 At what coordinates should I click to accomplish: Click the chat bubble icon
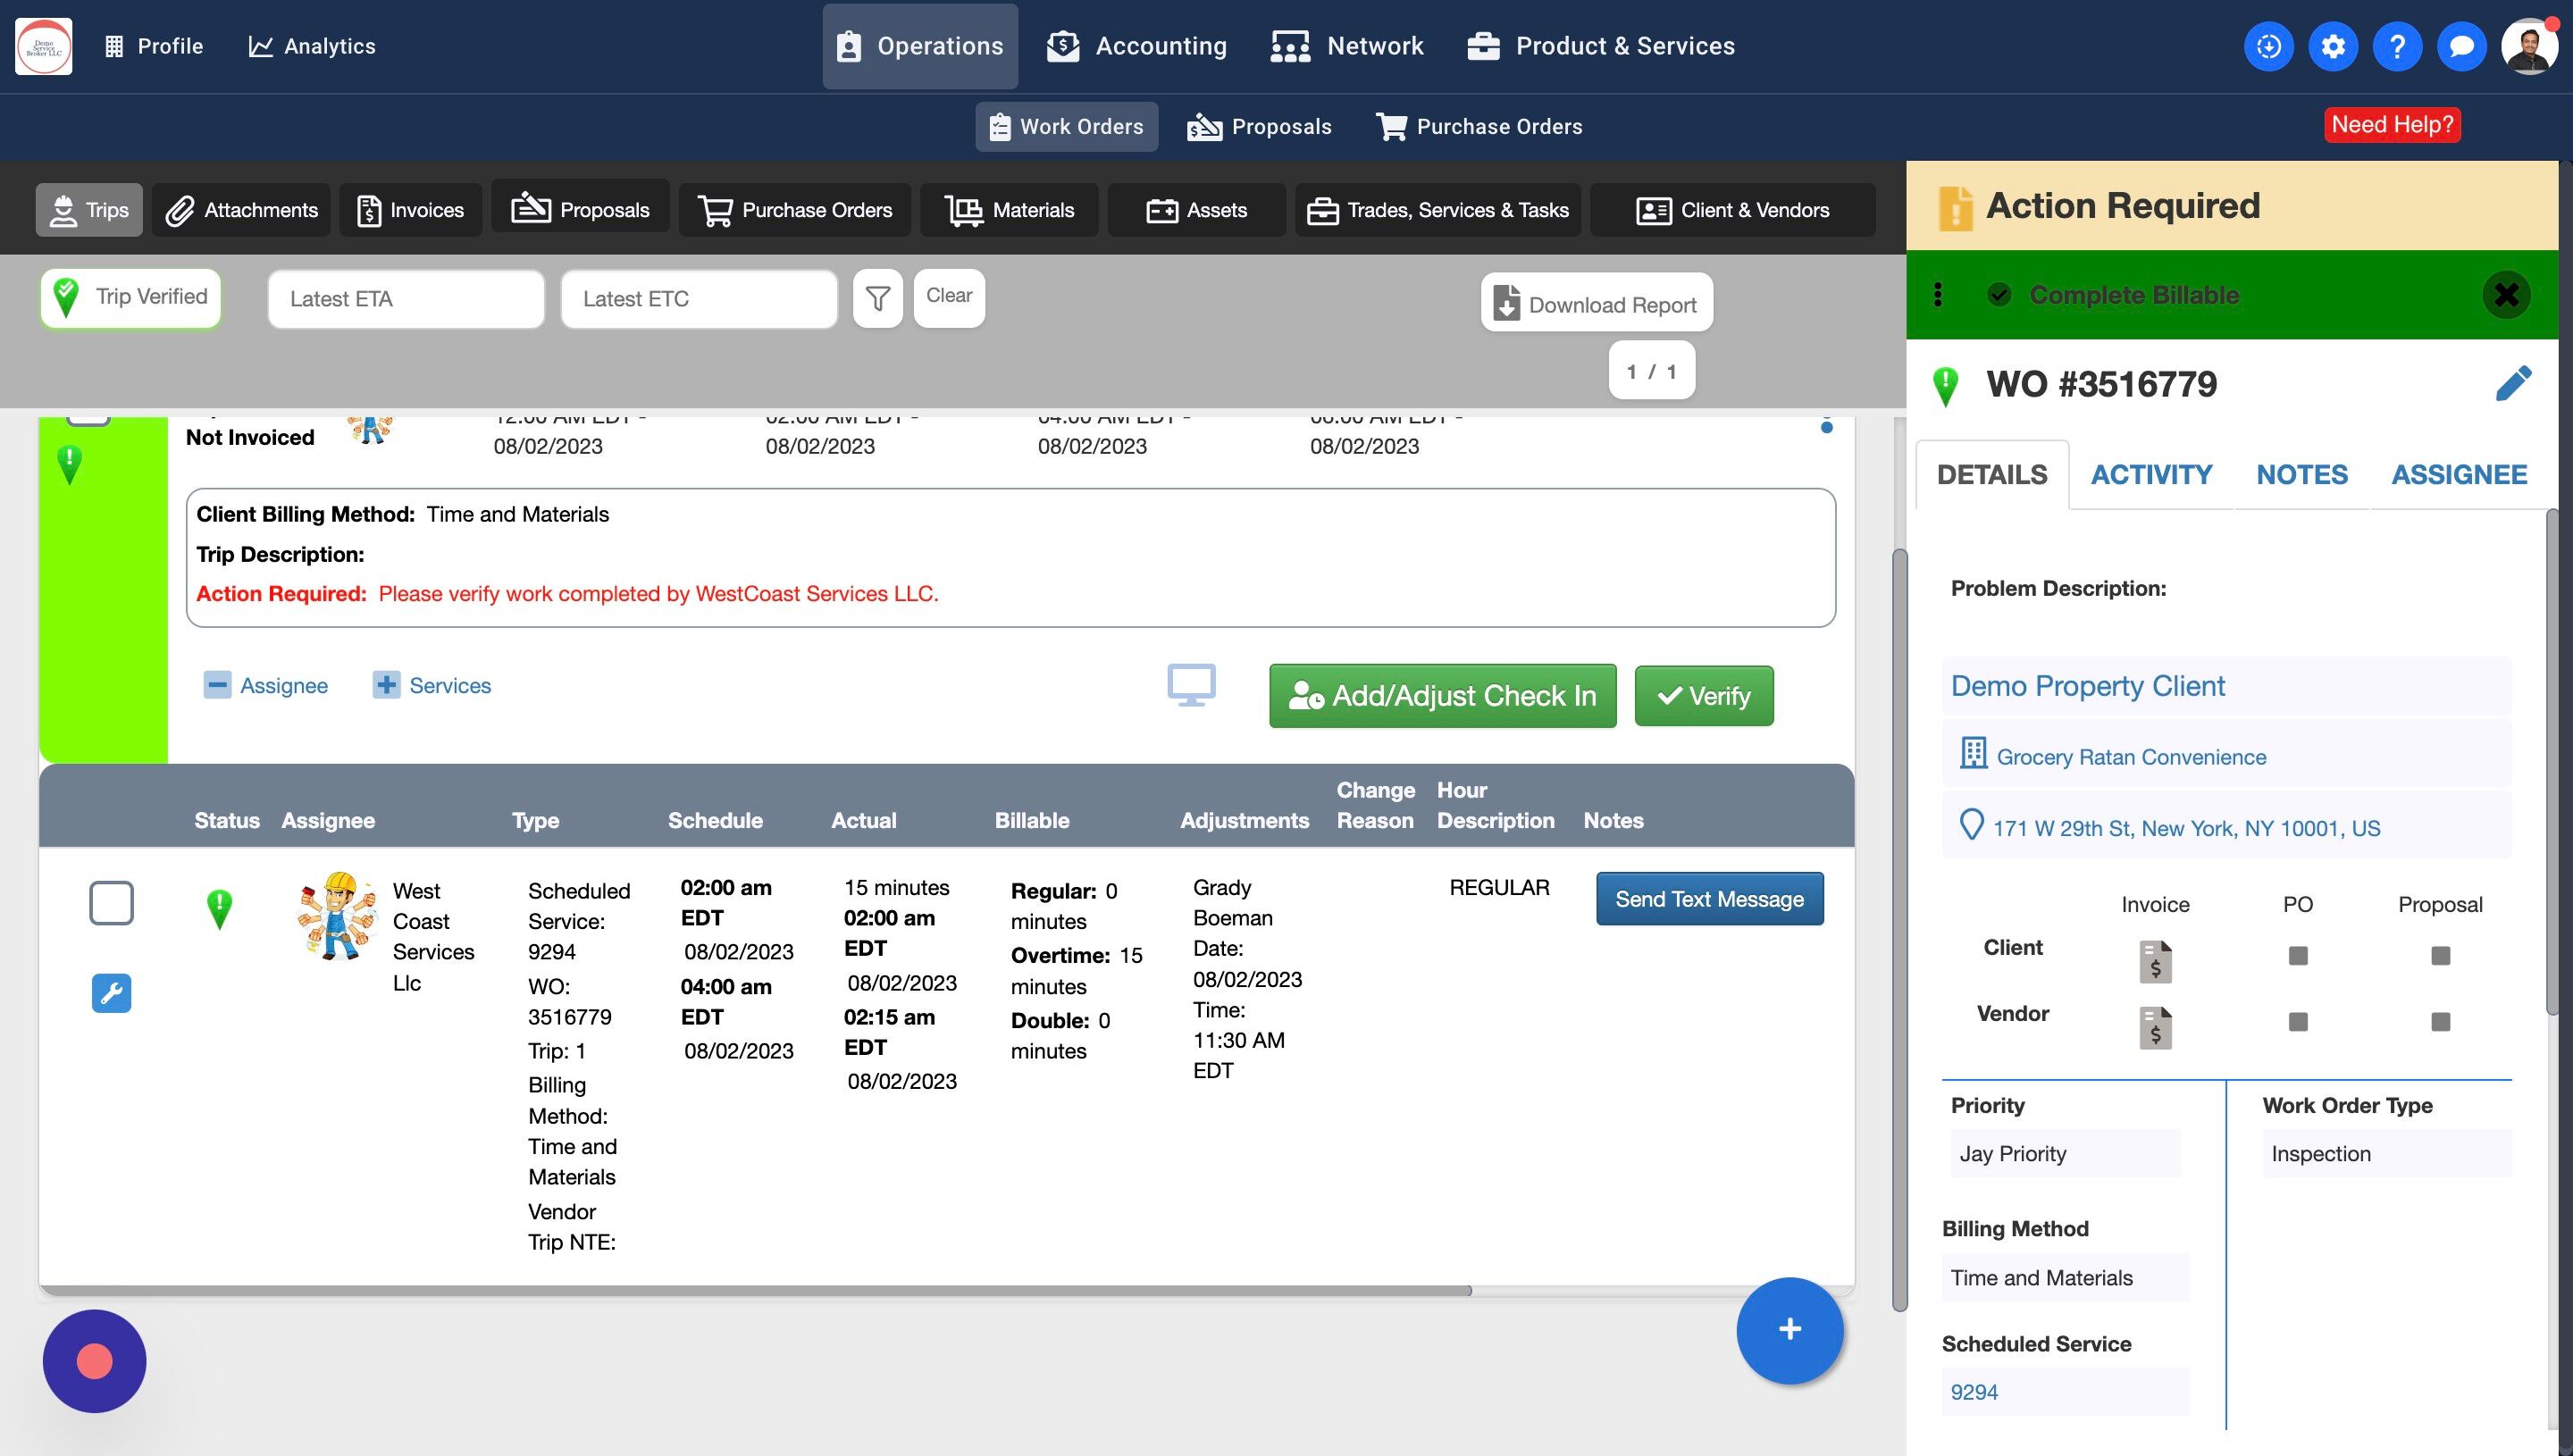pyautogui.click(x=2461, y=46)
